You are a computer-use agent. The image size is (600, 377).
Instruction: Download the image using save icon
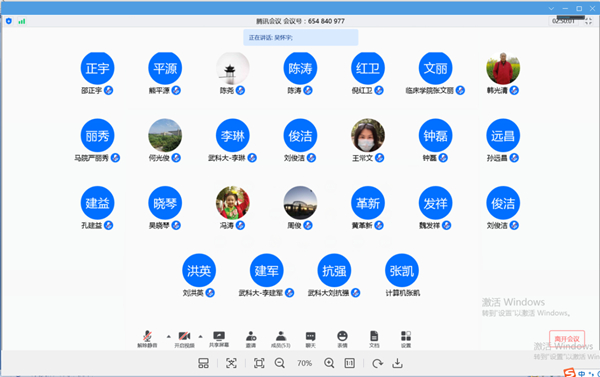(398, 363)
